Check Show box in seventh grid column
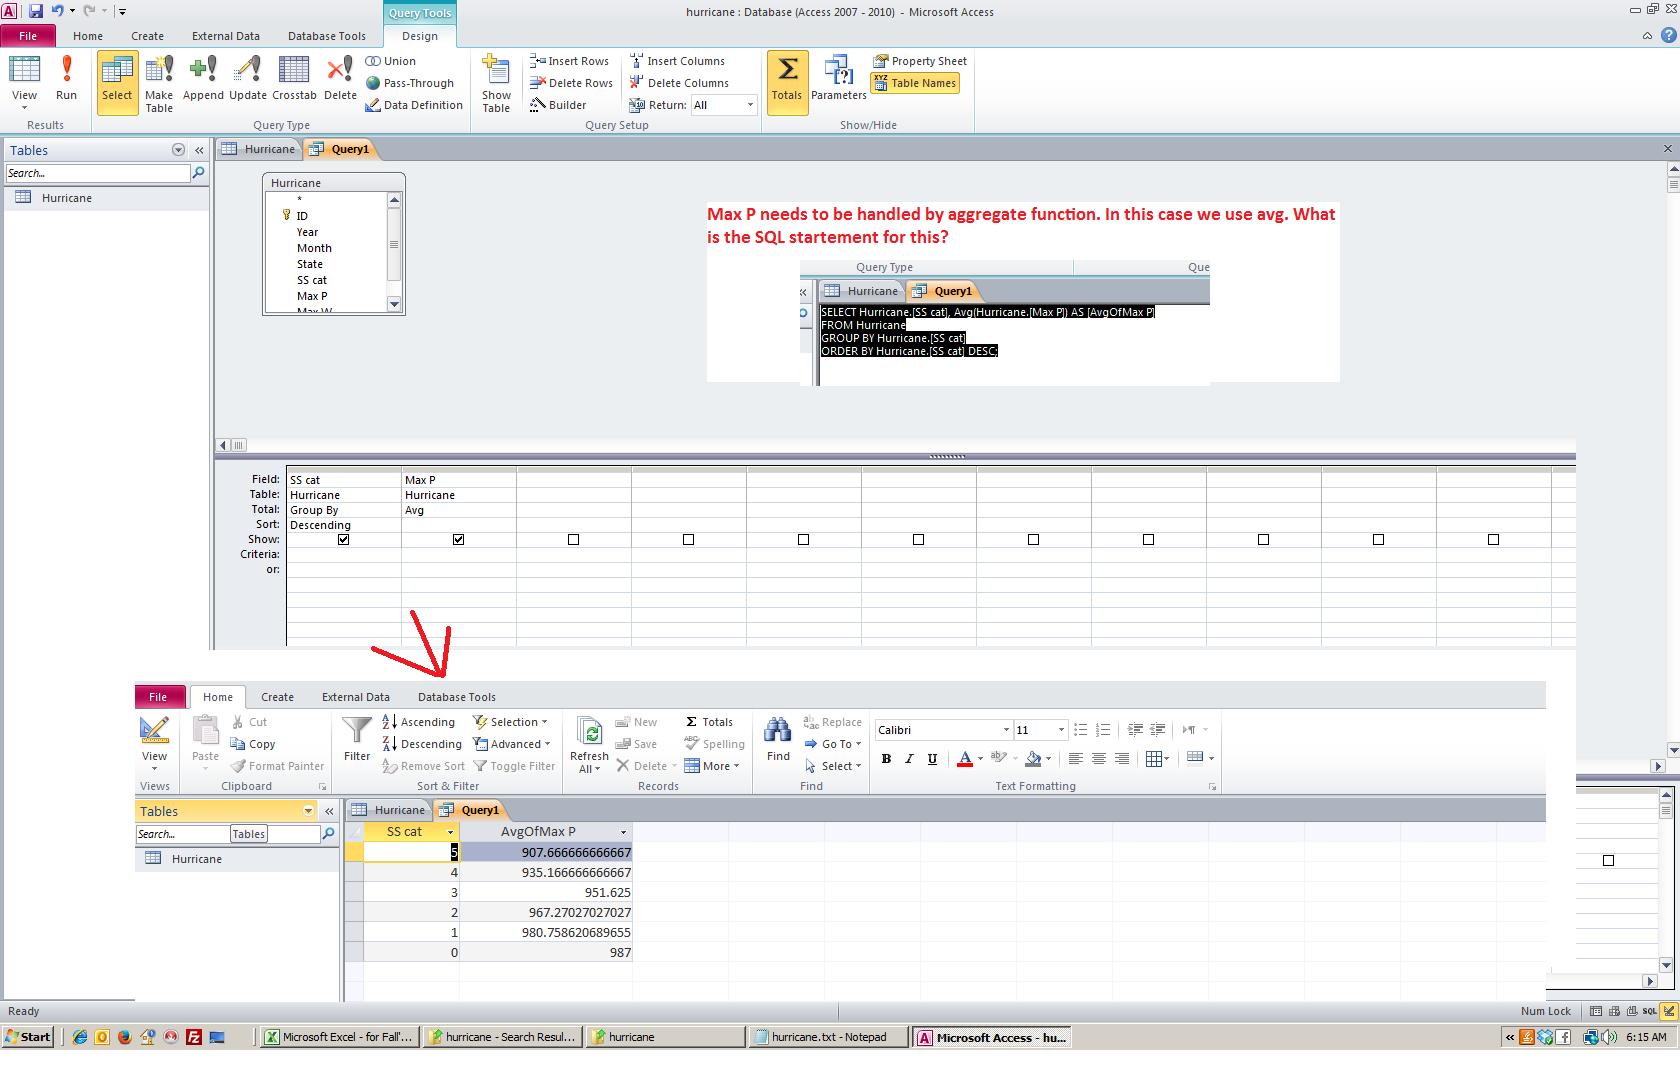 [x=1033, y=539]
